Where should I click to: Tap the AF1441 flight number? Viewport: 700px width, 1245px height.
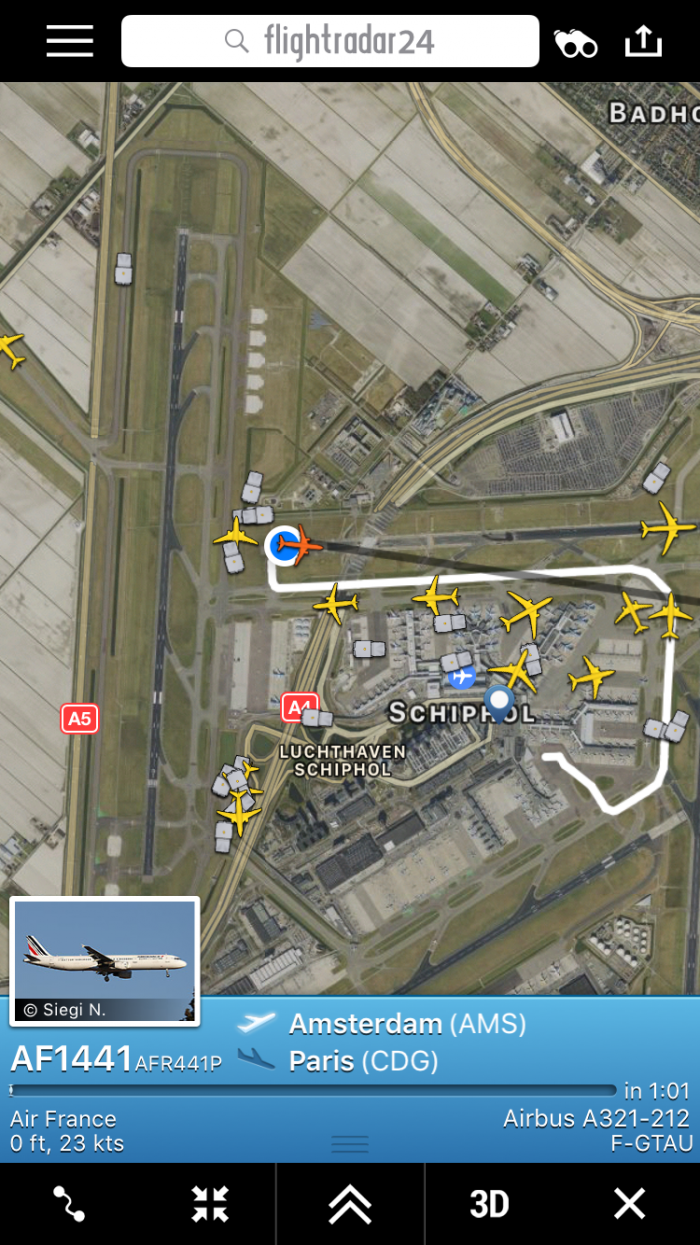coord(71,1057)
